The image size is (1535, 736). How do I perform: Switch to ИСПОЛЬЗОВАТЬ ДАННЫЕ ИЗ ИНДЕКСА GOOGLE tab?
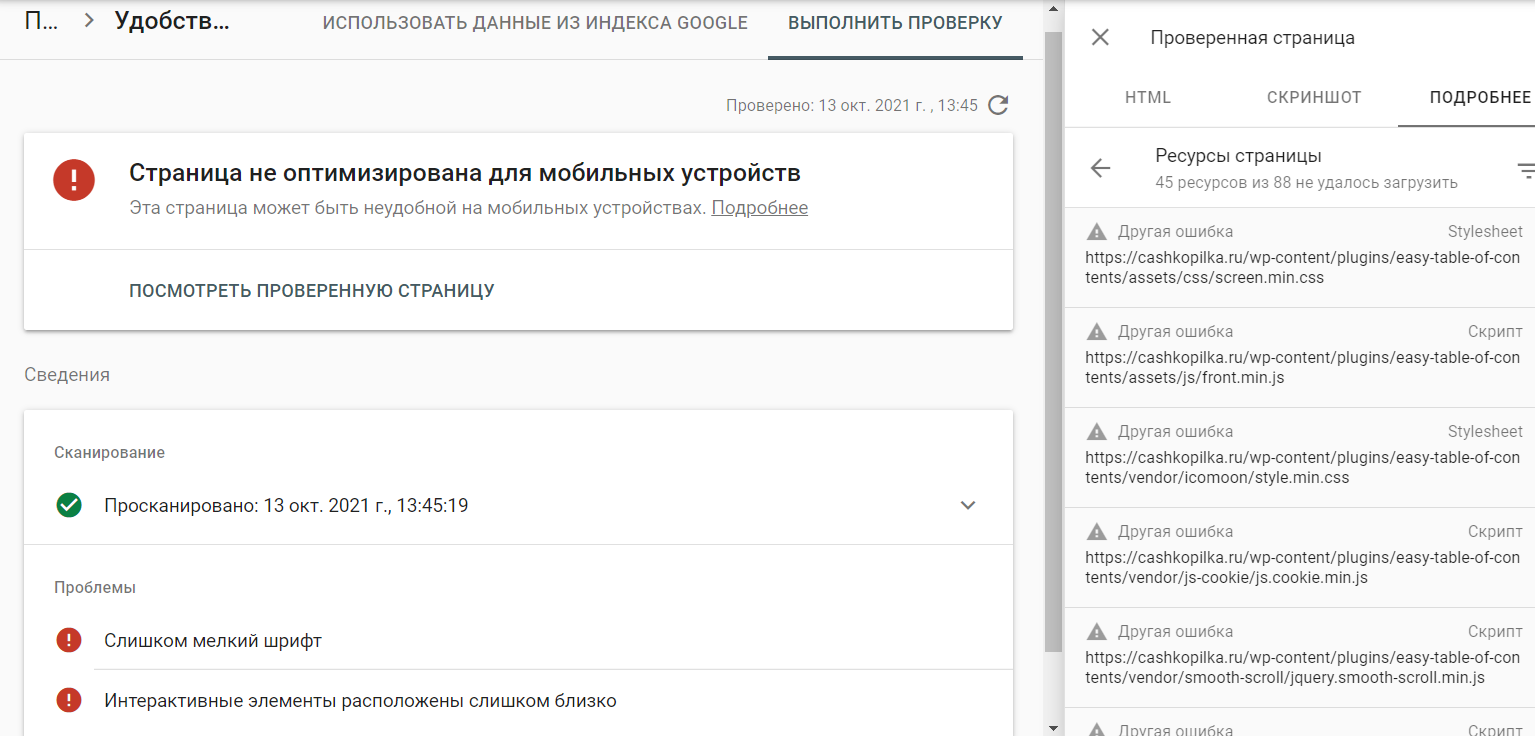click(535, 23)
